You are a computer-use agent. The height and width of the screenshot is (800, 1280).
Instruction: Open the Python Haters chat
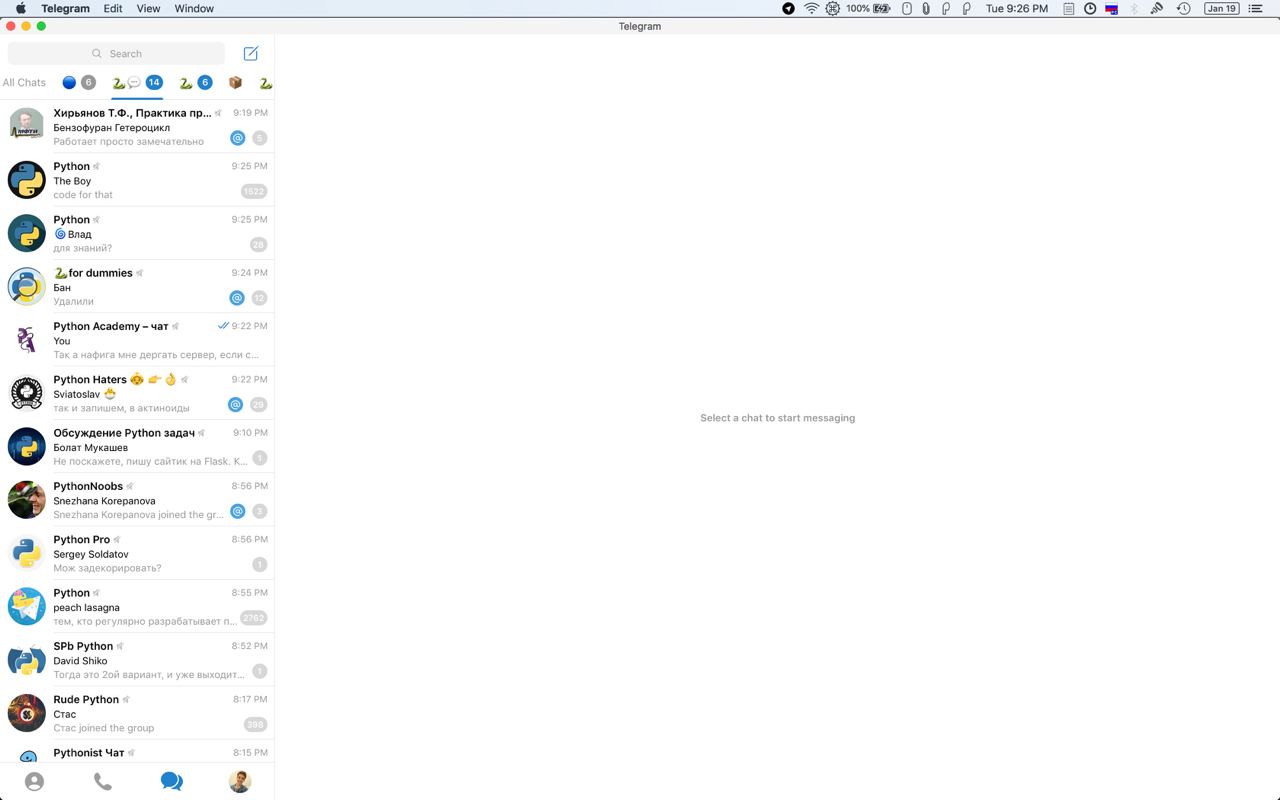coord(137,393)
